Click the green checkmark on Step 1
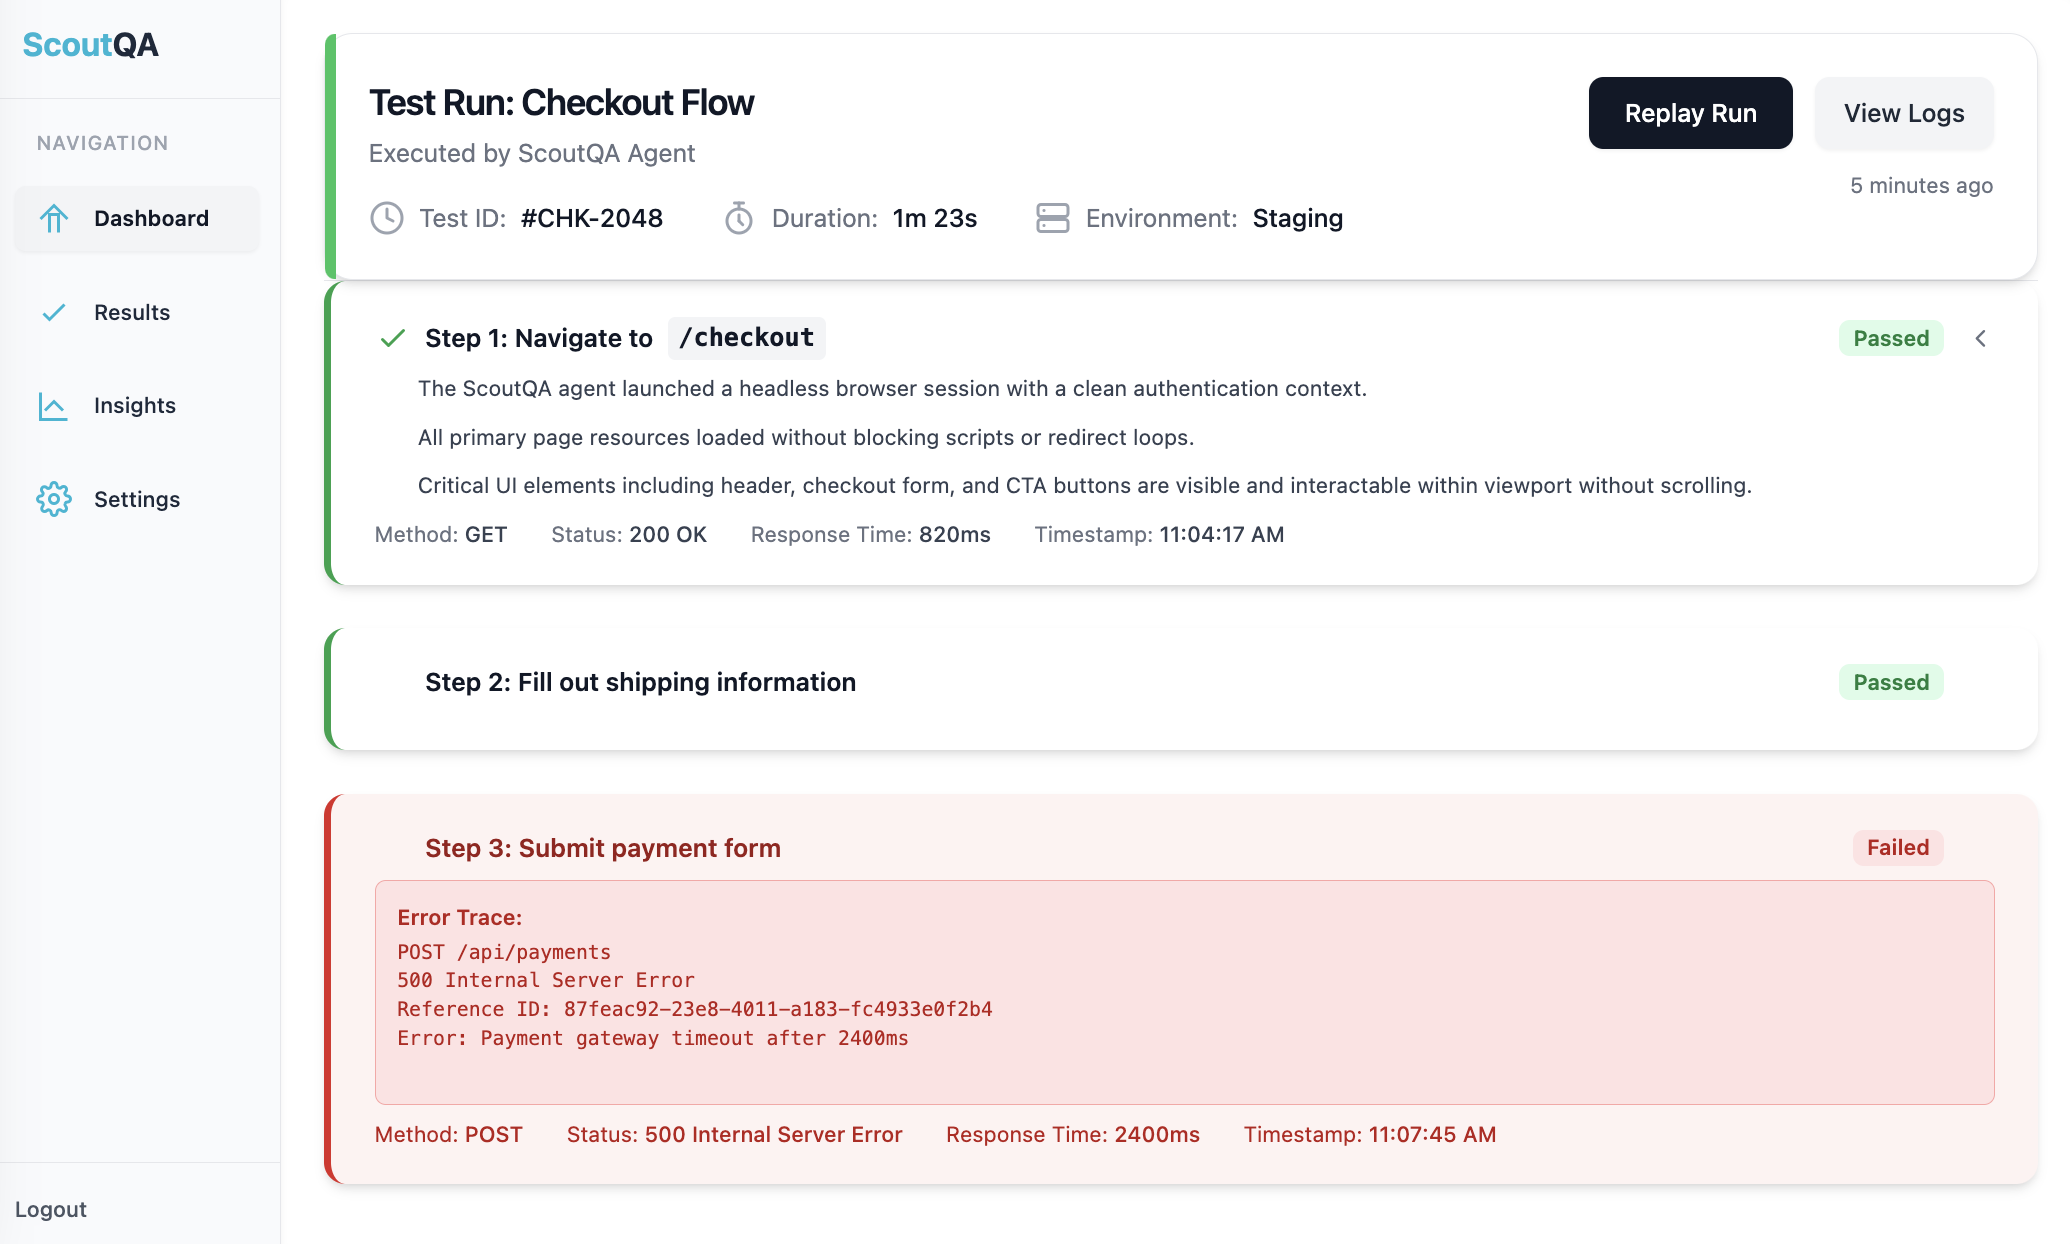 392,338
